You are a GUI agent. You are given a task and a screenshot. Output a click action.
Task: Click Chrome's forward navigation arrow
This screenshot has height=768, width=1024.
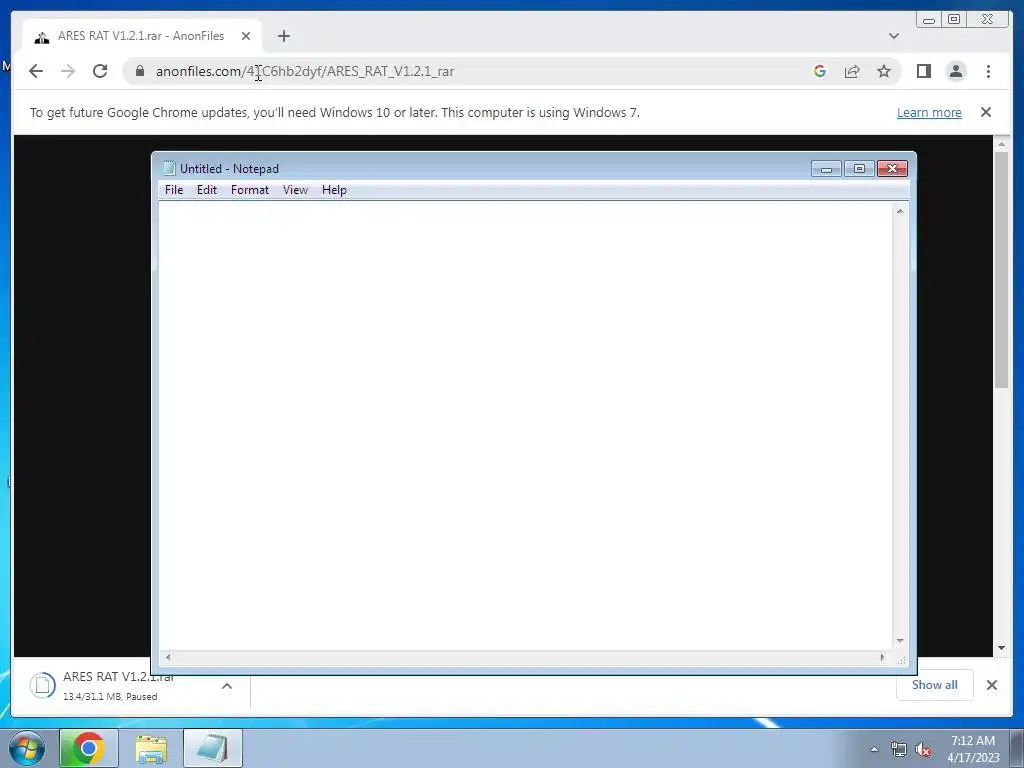pyautogui.click(x=68, y=71)
